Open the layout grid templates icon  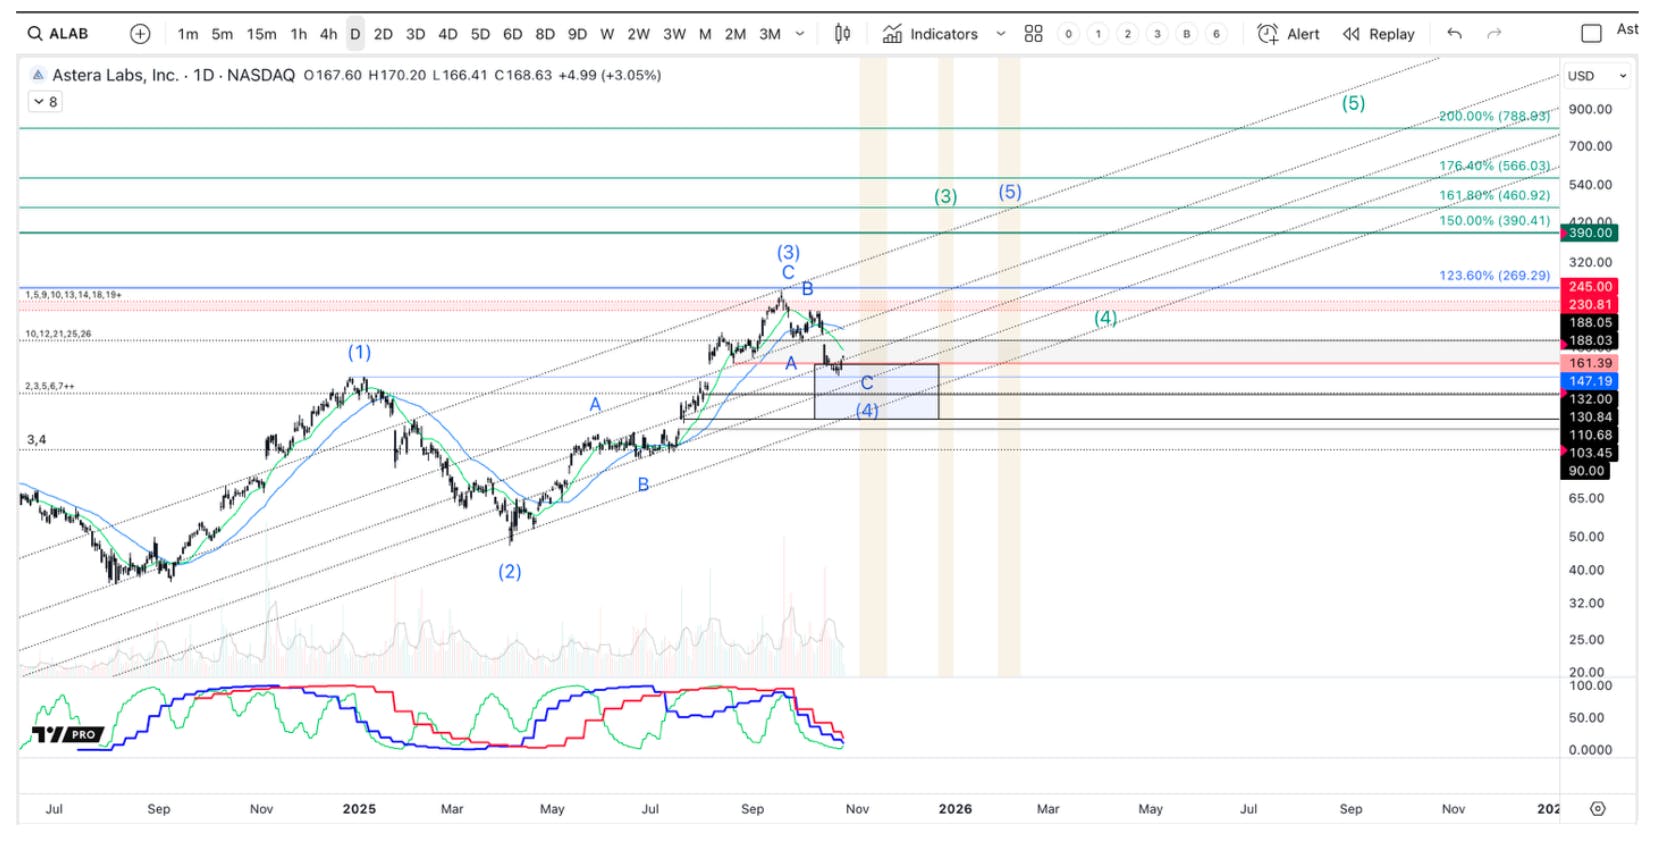[x=1033, y=34]
